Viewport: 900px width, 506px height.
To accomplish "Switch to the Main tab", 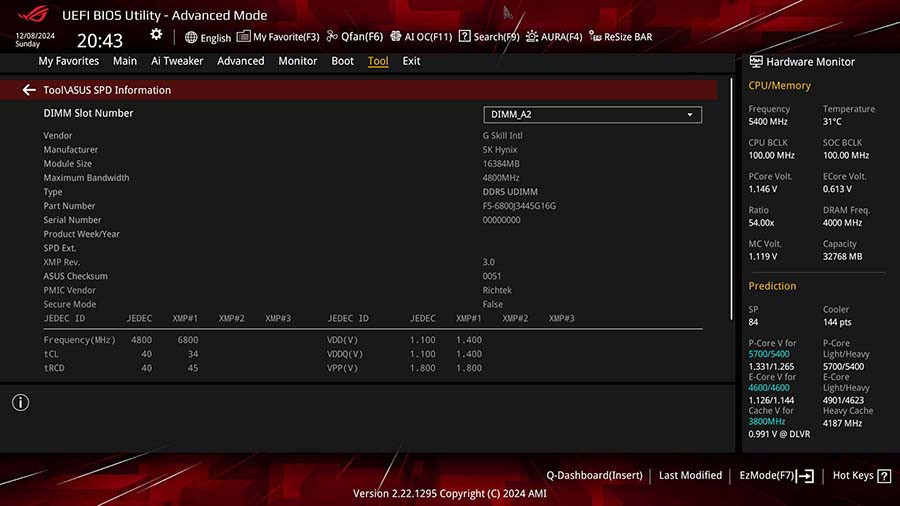I will (x=125, y=61).
